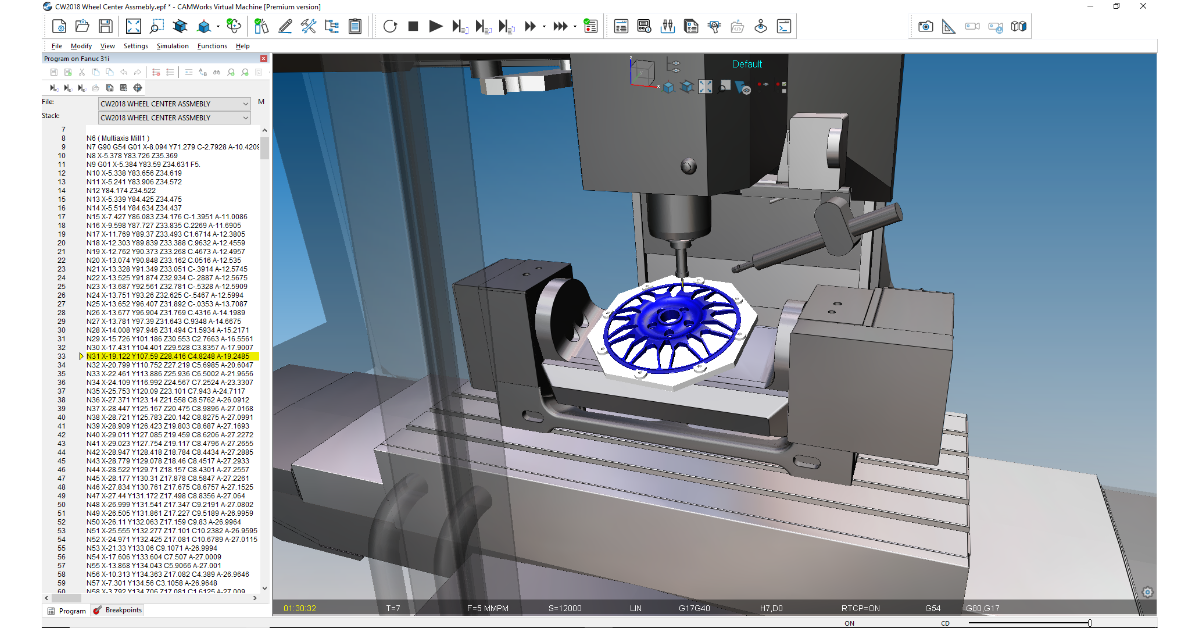Open the File dropdown for CW2018 Wheel Center
Image resolution: width=1200 pixels, height=628 pixels.
(246, 103)
